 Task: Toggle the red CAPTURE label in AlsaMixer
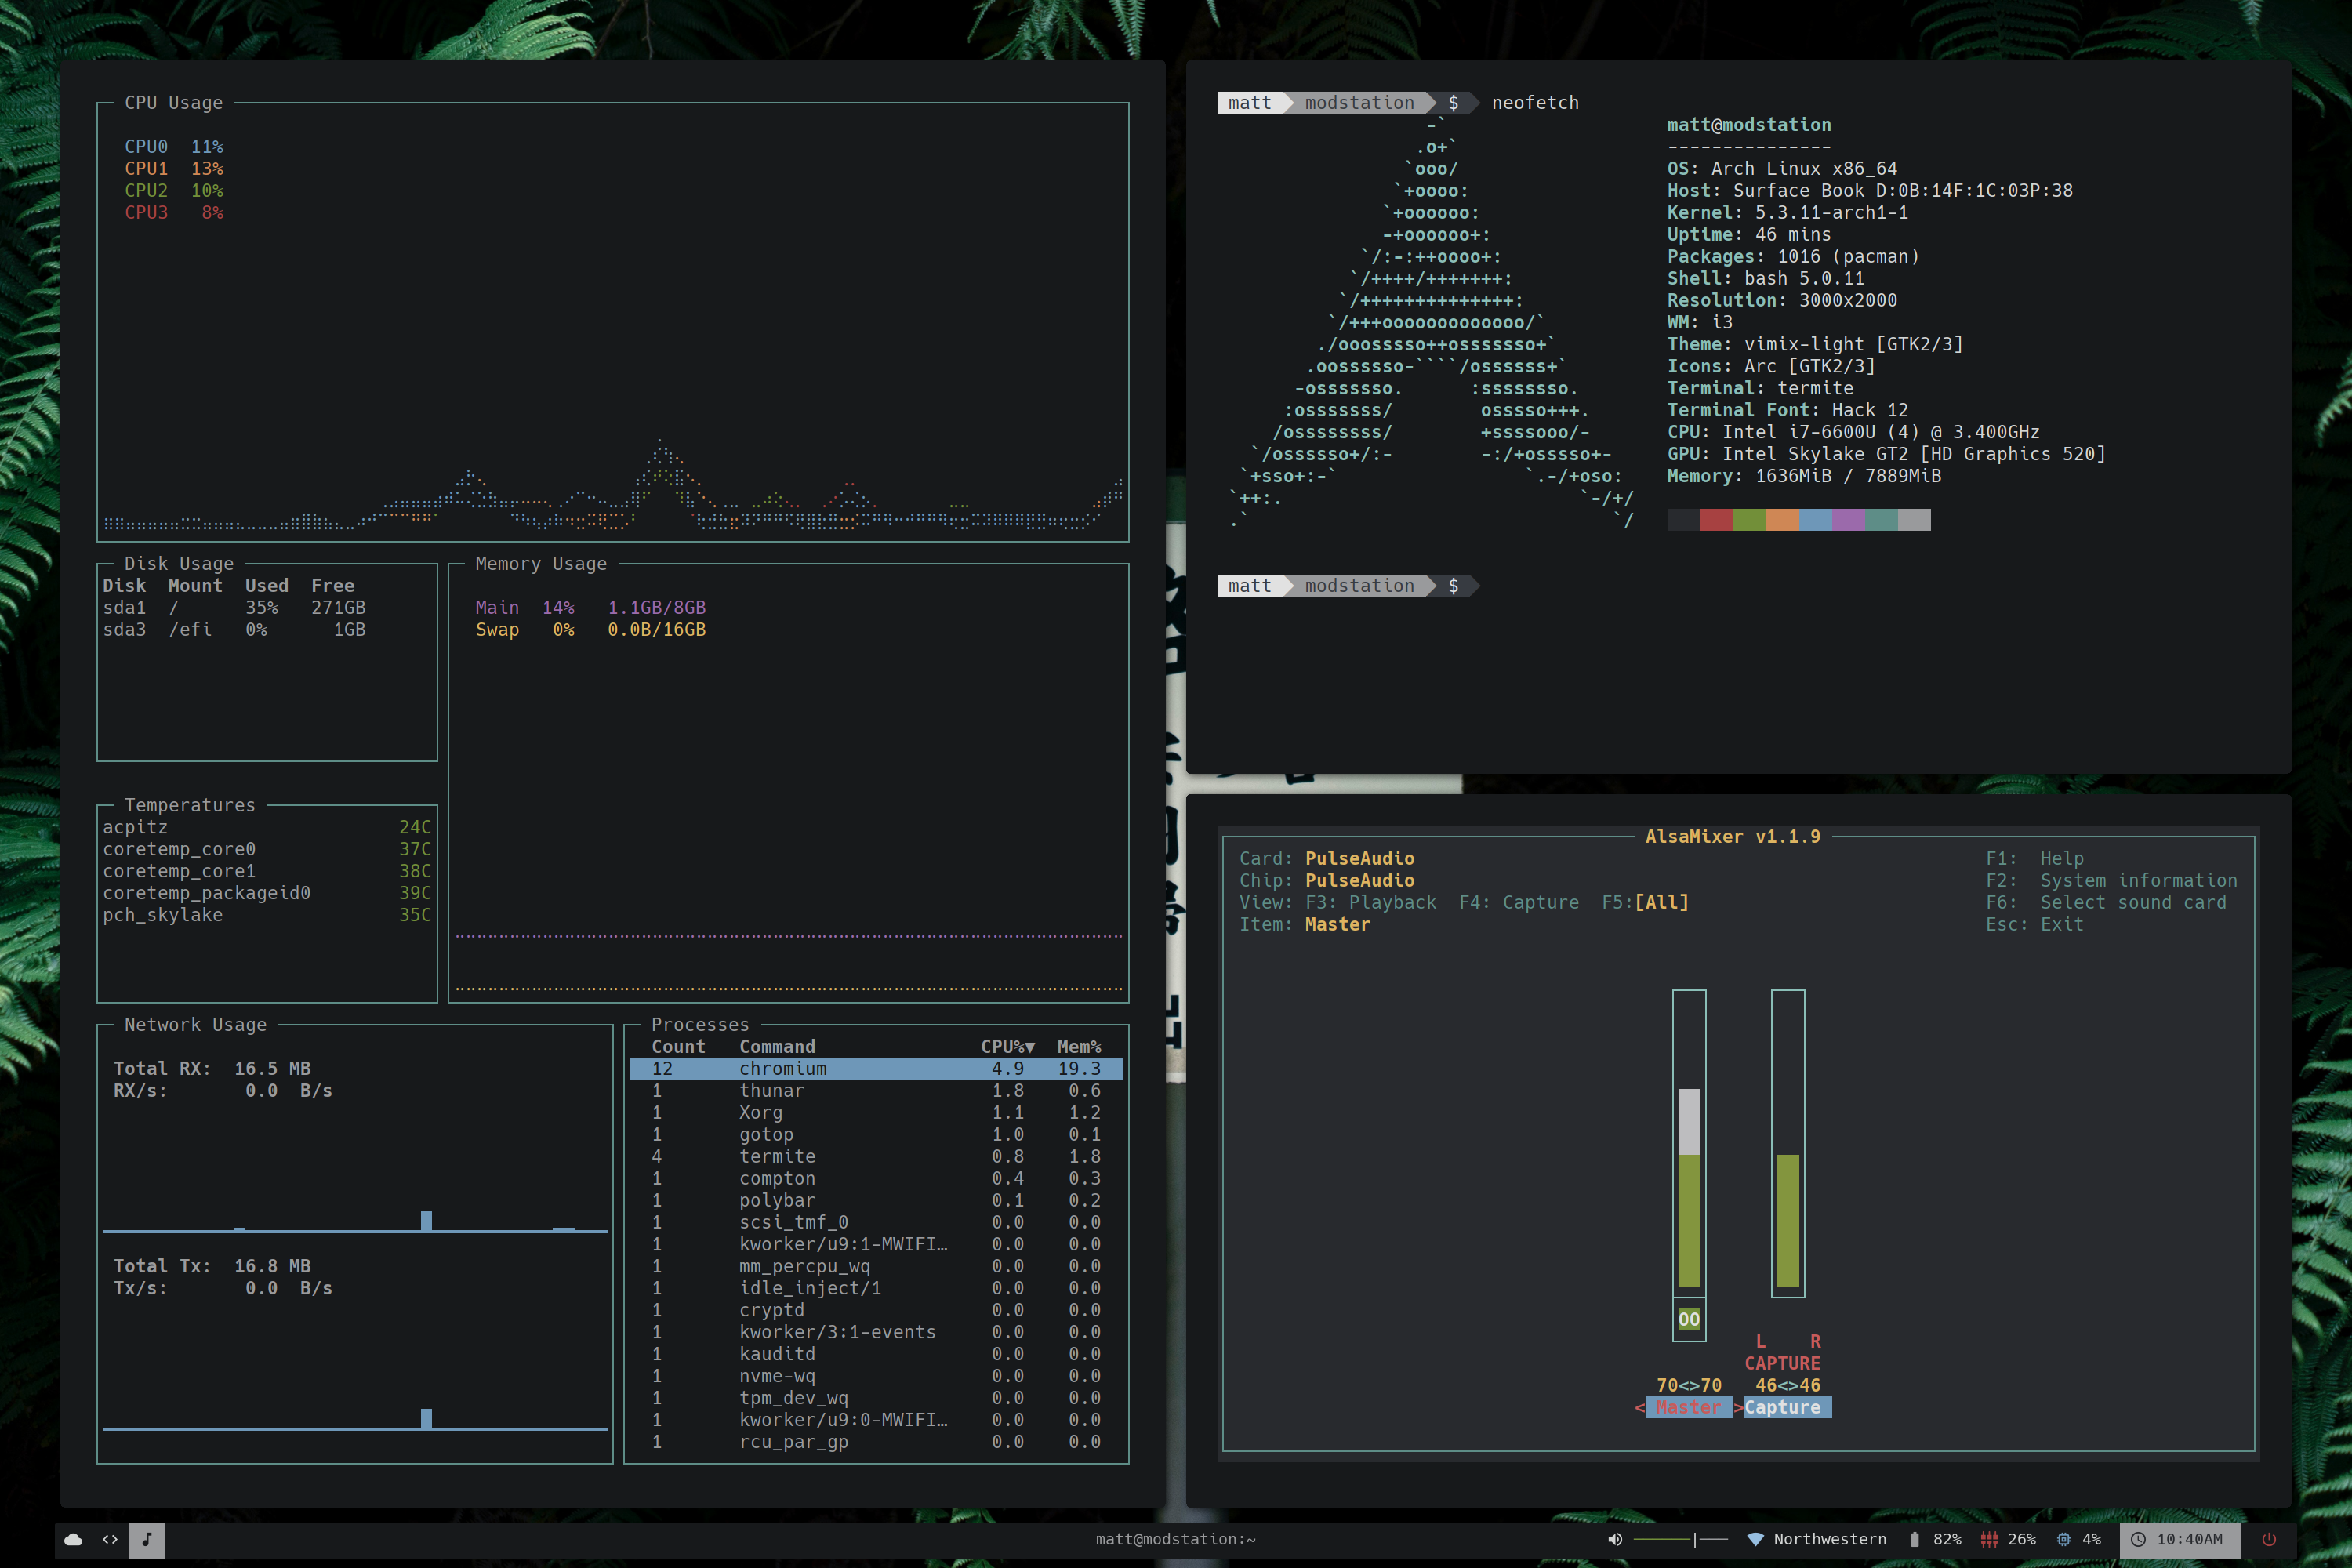coord(1783,1364)
